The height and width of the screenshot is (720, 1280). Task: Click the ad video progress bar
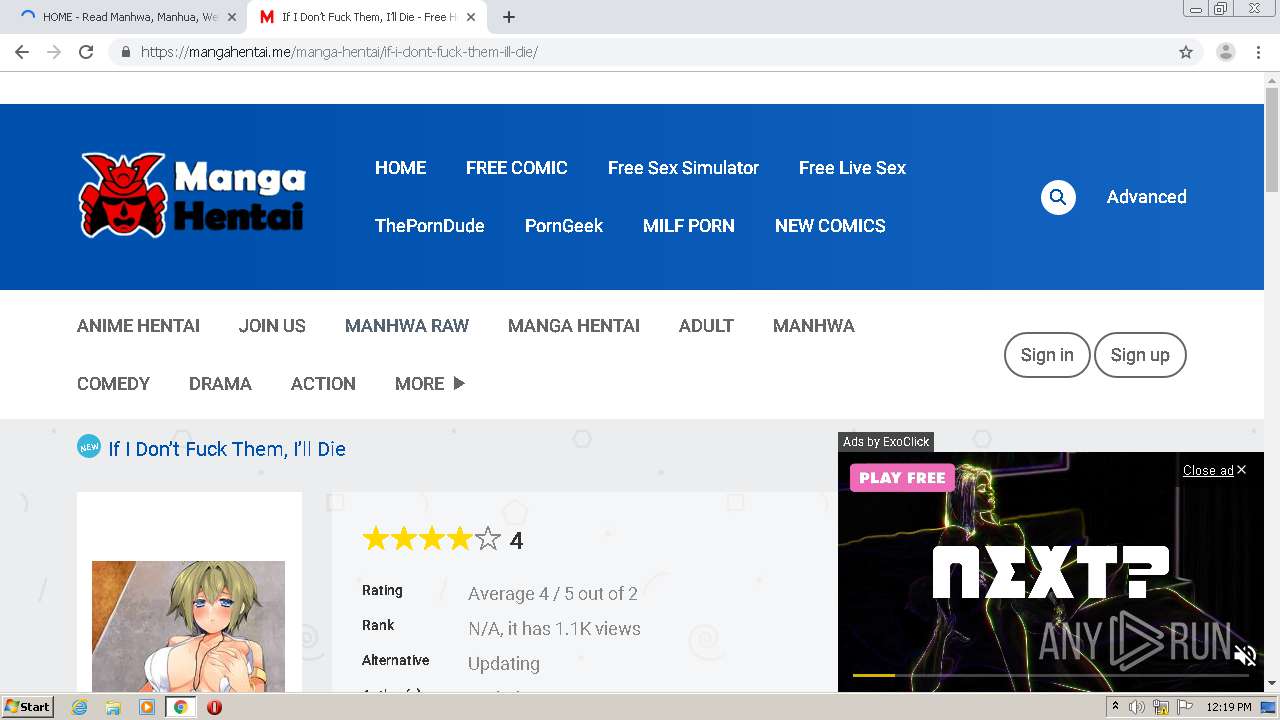pyautogui.click(x=1050, y=676)
